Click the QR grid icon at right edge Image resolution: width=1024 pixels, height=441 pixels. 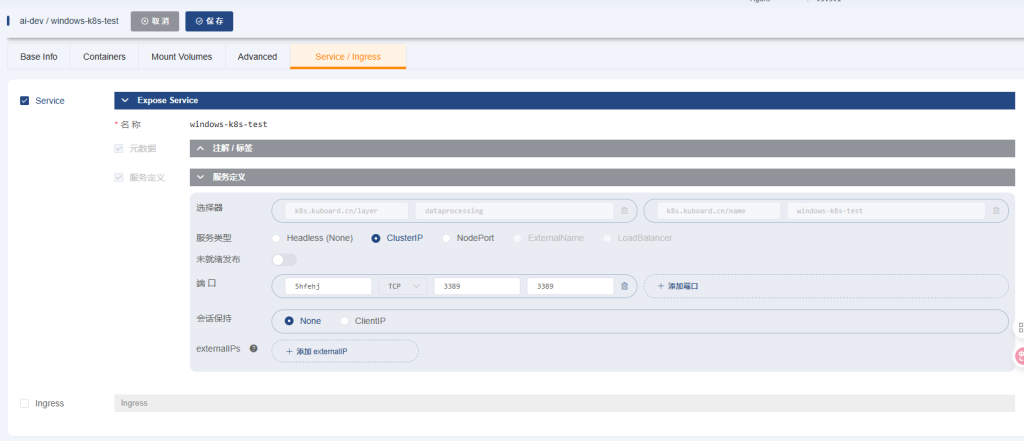coord(1019,327)
